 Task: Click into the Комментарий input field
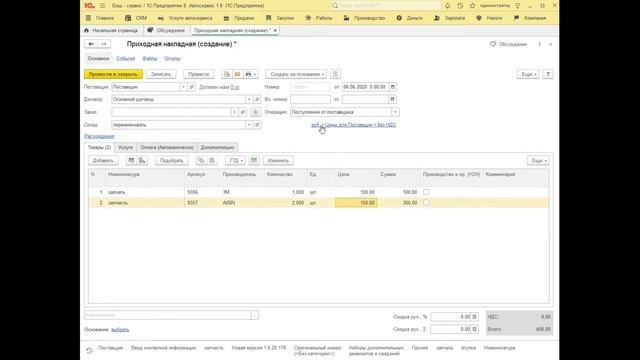pyautogui.click(x=168, y=315)
